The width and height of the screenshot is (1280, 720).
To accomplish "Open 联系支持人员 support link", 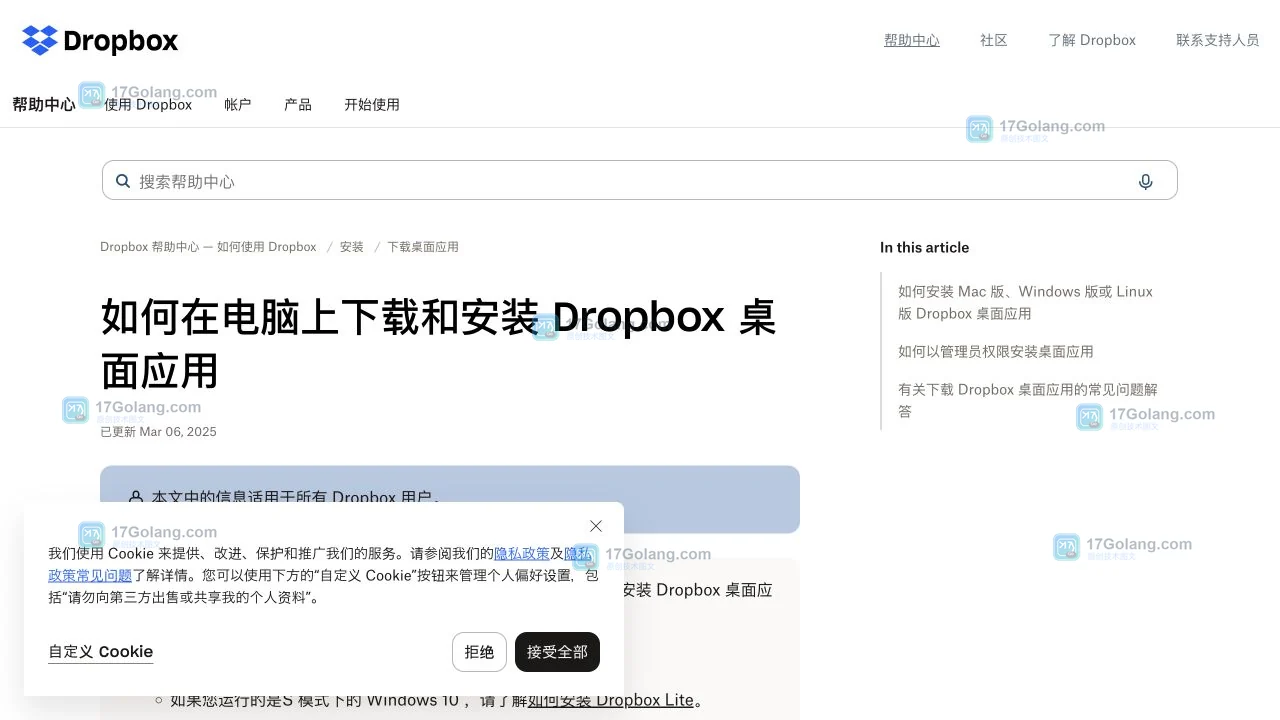I will pos(1217,40).
